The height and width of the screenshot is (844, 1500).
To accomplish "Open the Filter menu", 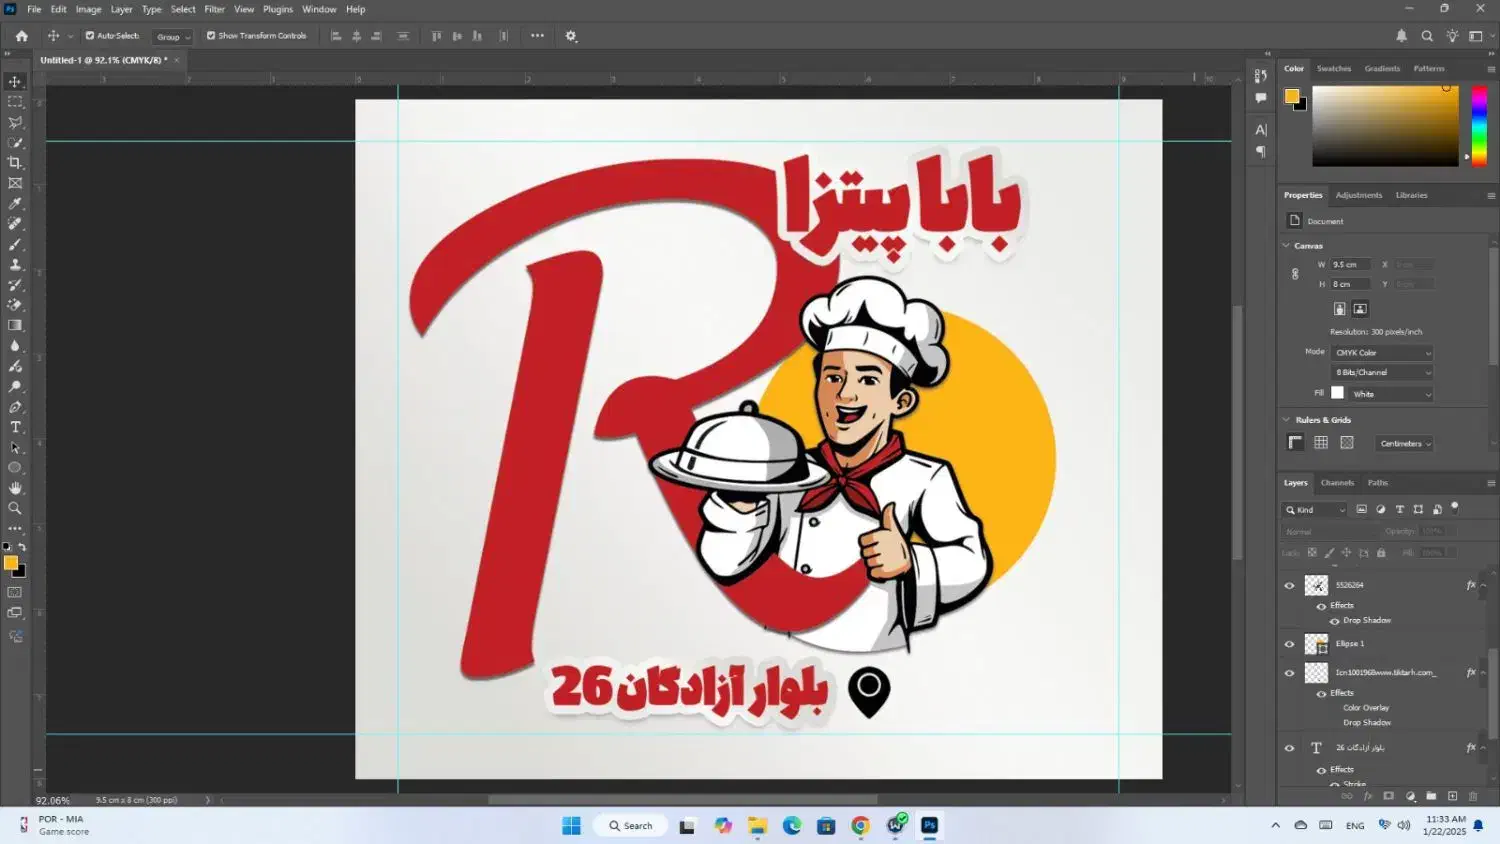I will [x=214, y=9].
